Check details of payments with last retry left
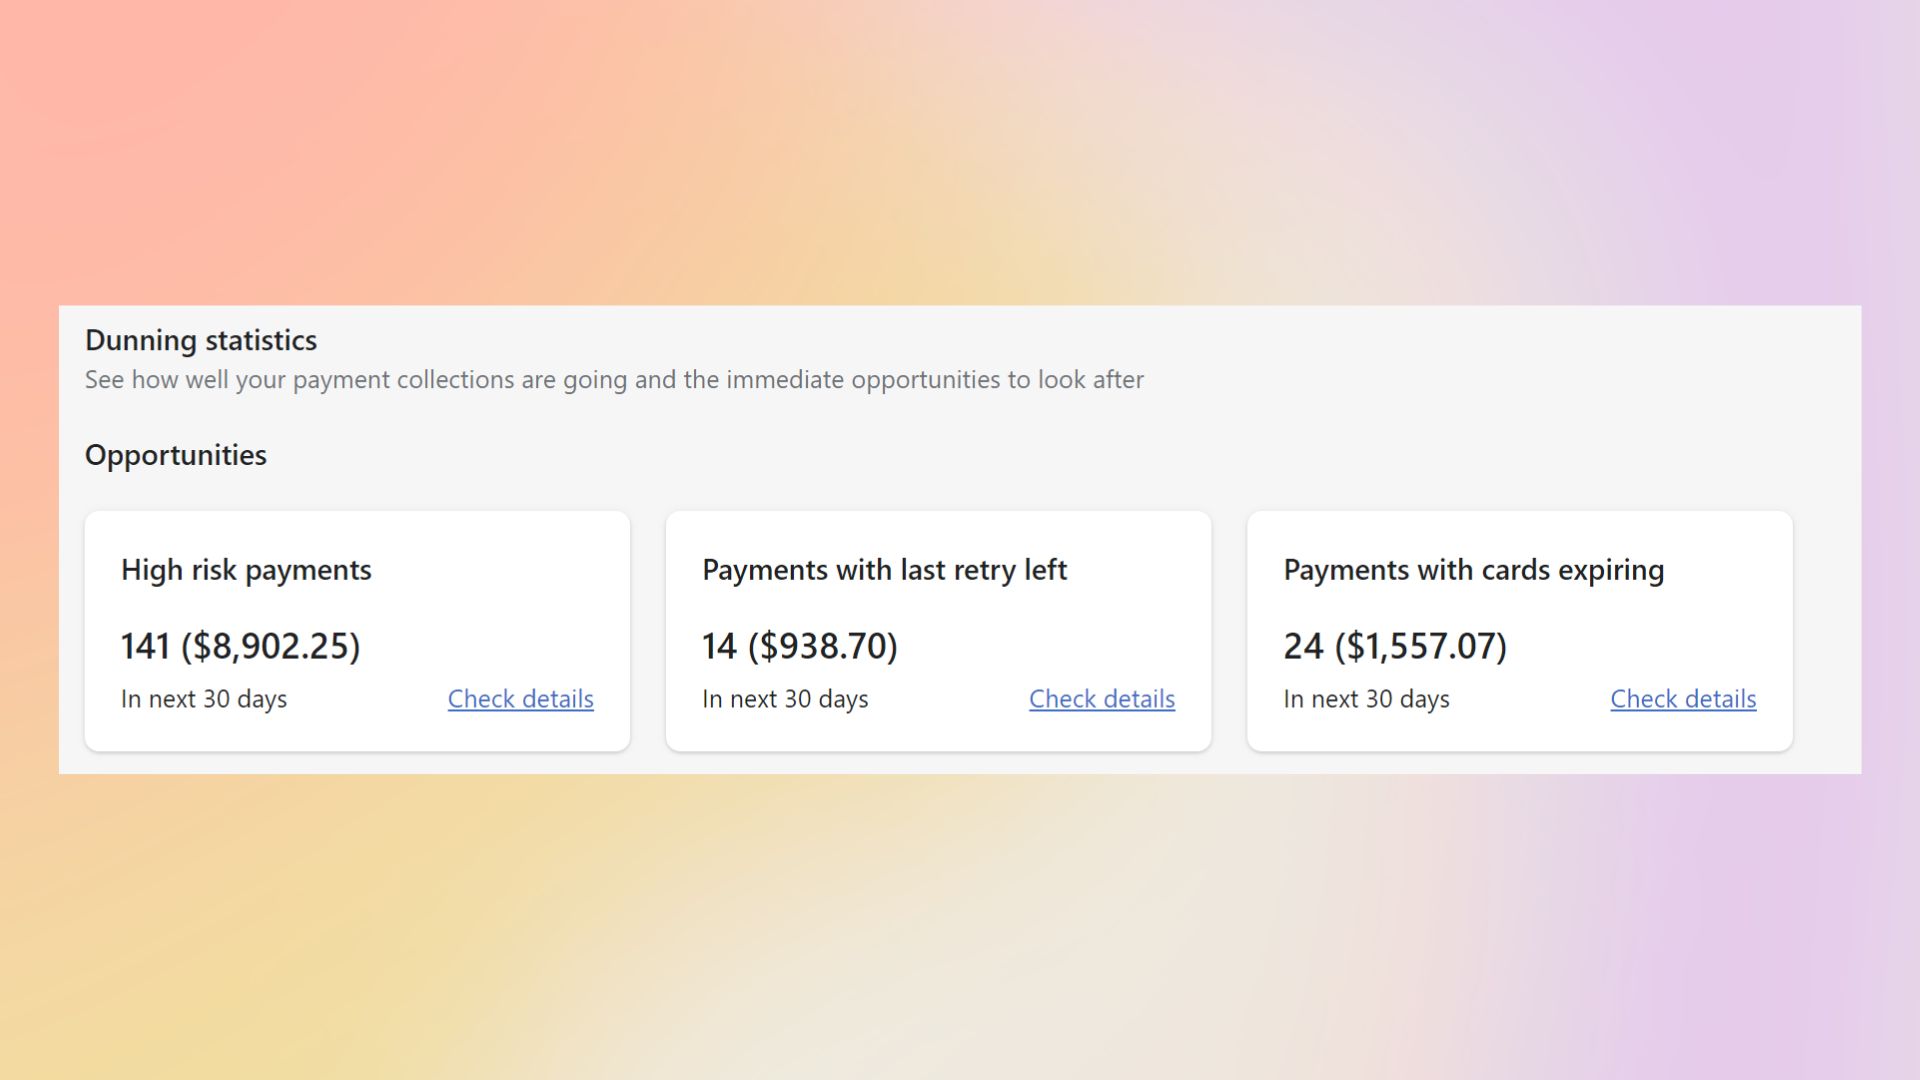Screen dimensions: 1920x1080 click(1101, 699)
